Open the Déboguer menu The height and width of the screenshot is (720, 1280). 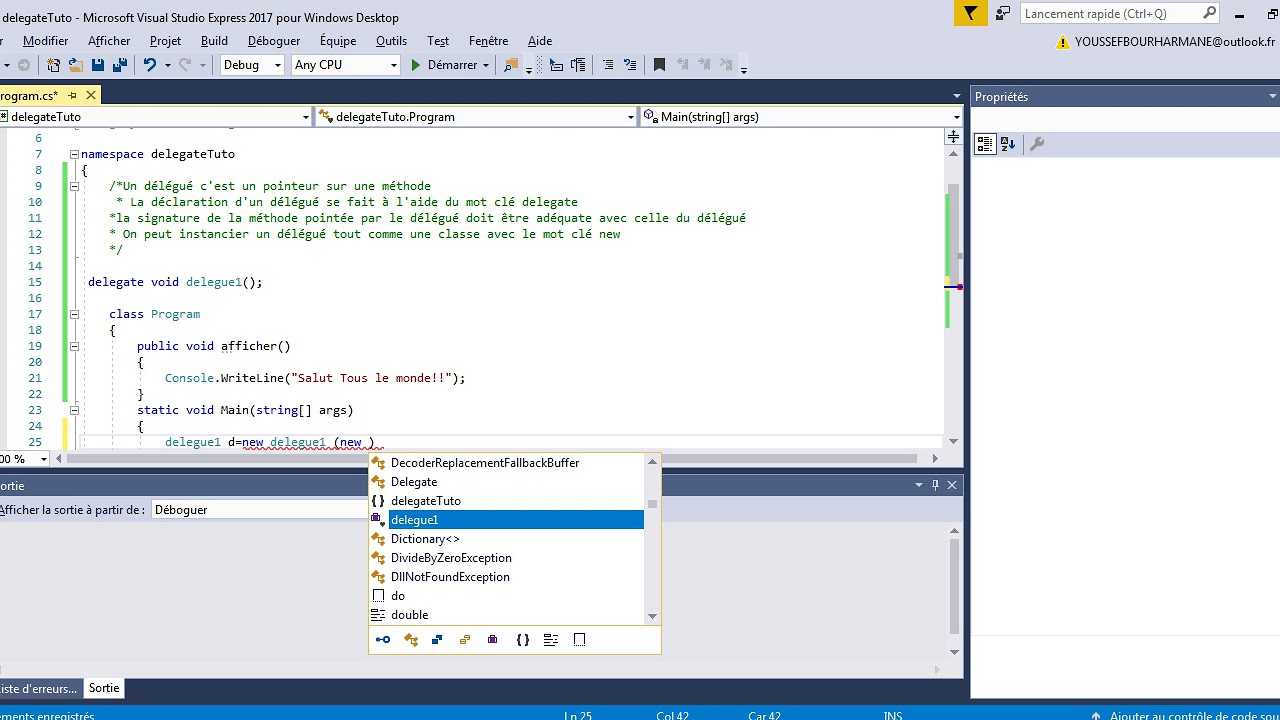tap(274, 41)
